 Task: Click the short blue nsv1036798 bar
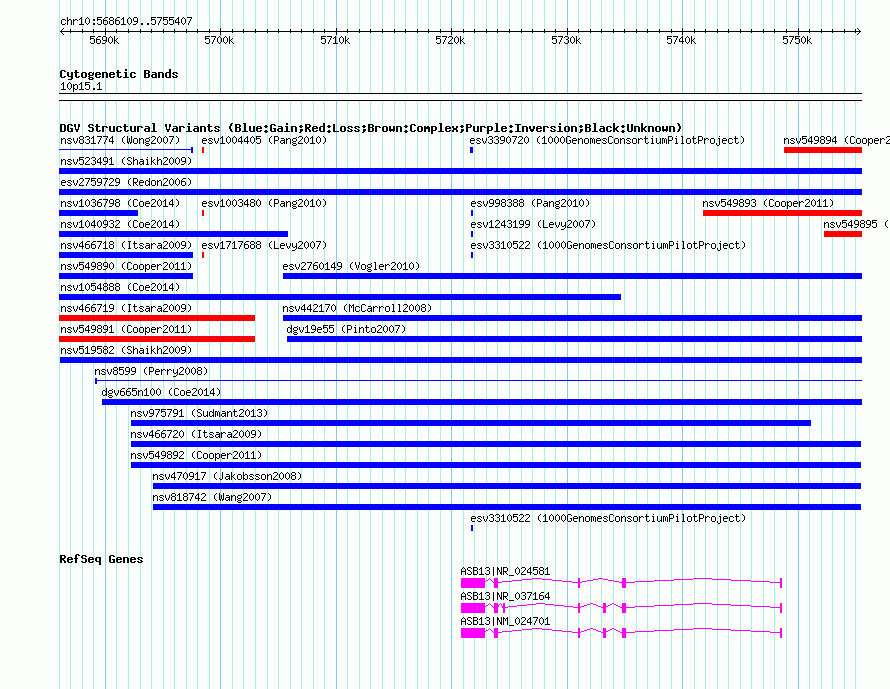pos(98,213)
